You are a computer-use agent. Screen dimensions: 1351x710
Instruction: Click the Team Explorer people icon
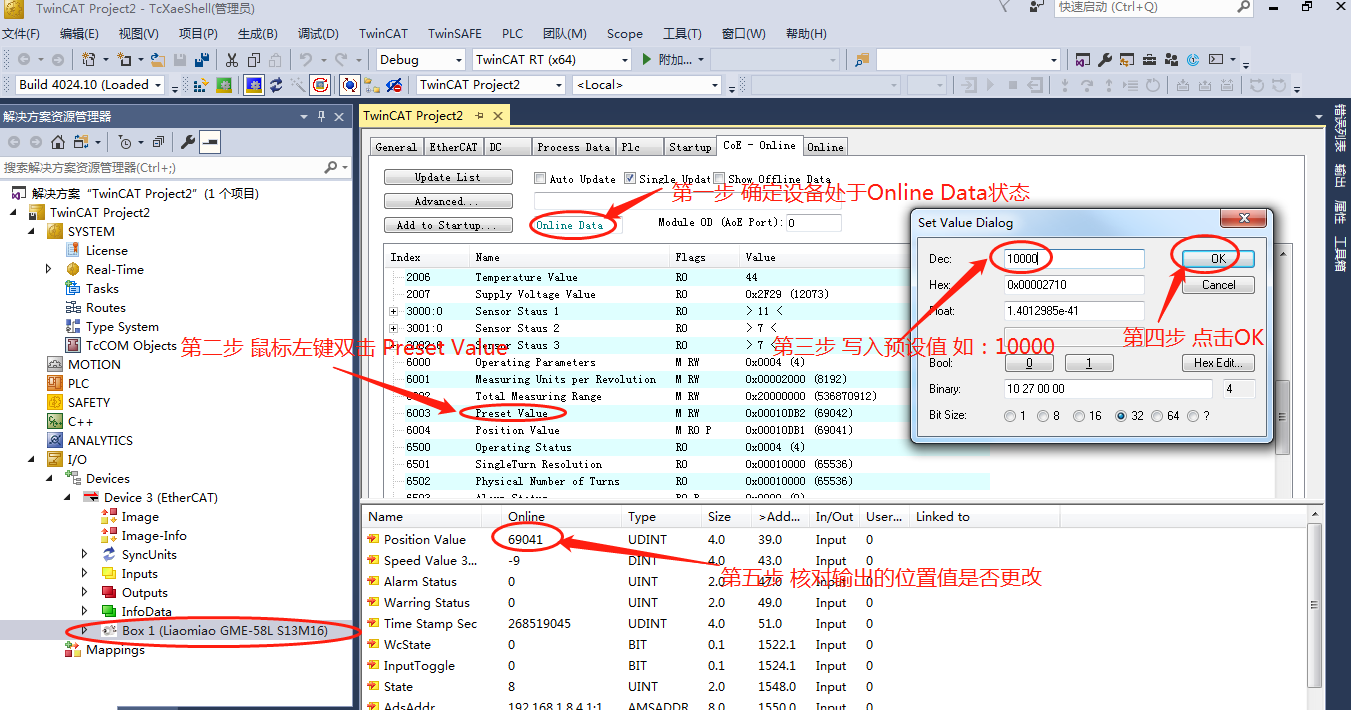(x=1171, y=60)
